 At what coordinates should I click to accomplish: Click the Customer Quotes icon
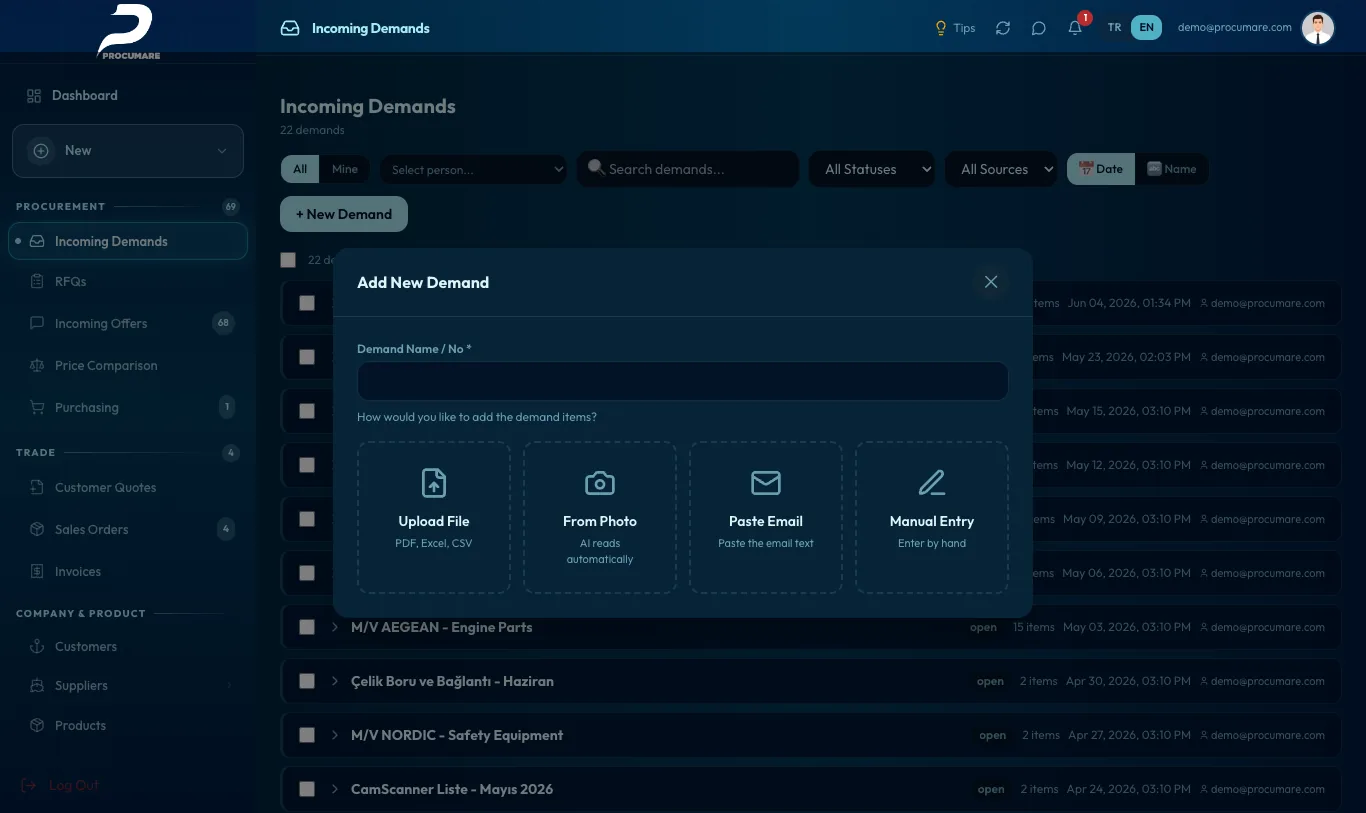click(x=37, y=487)
